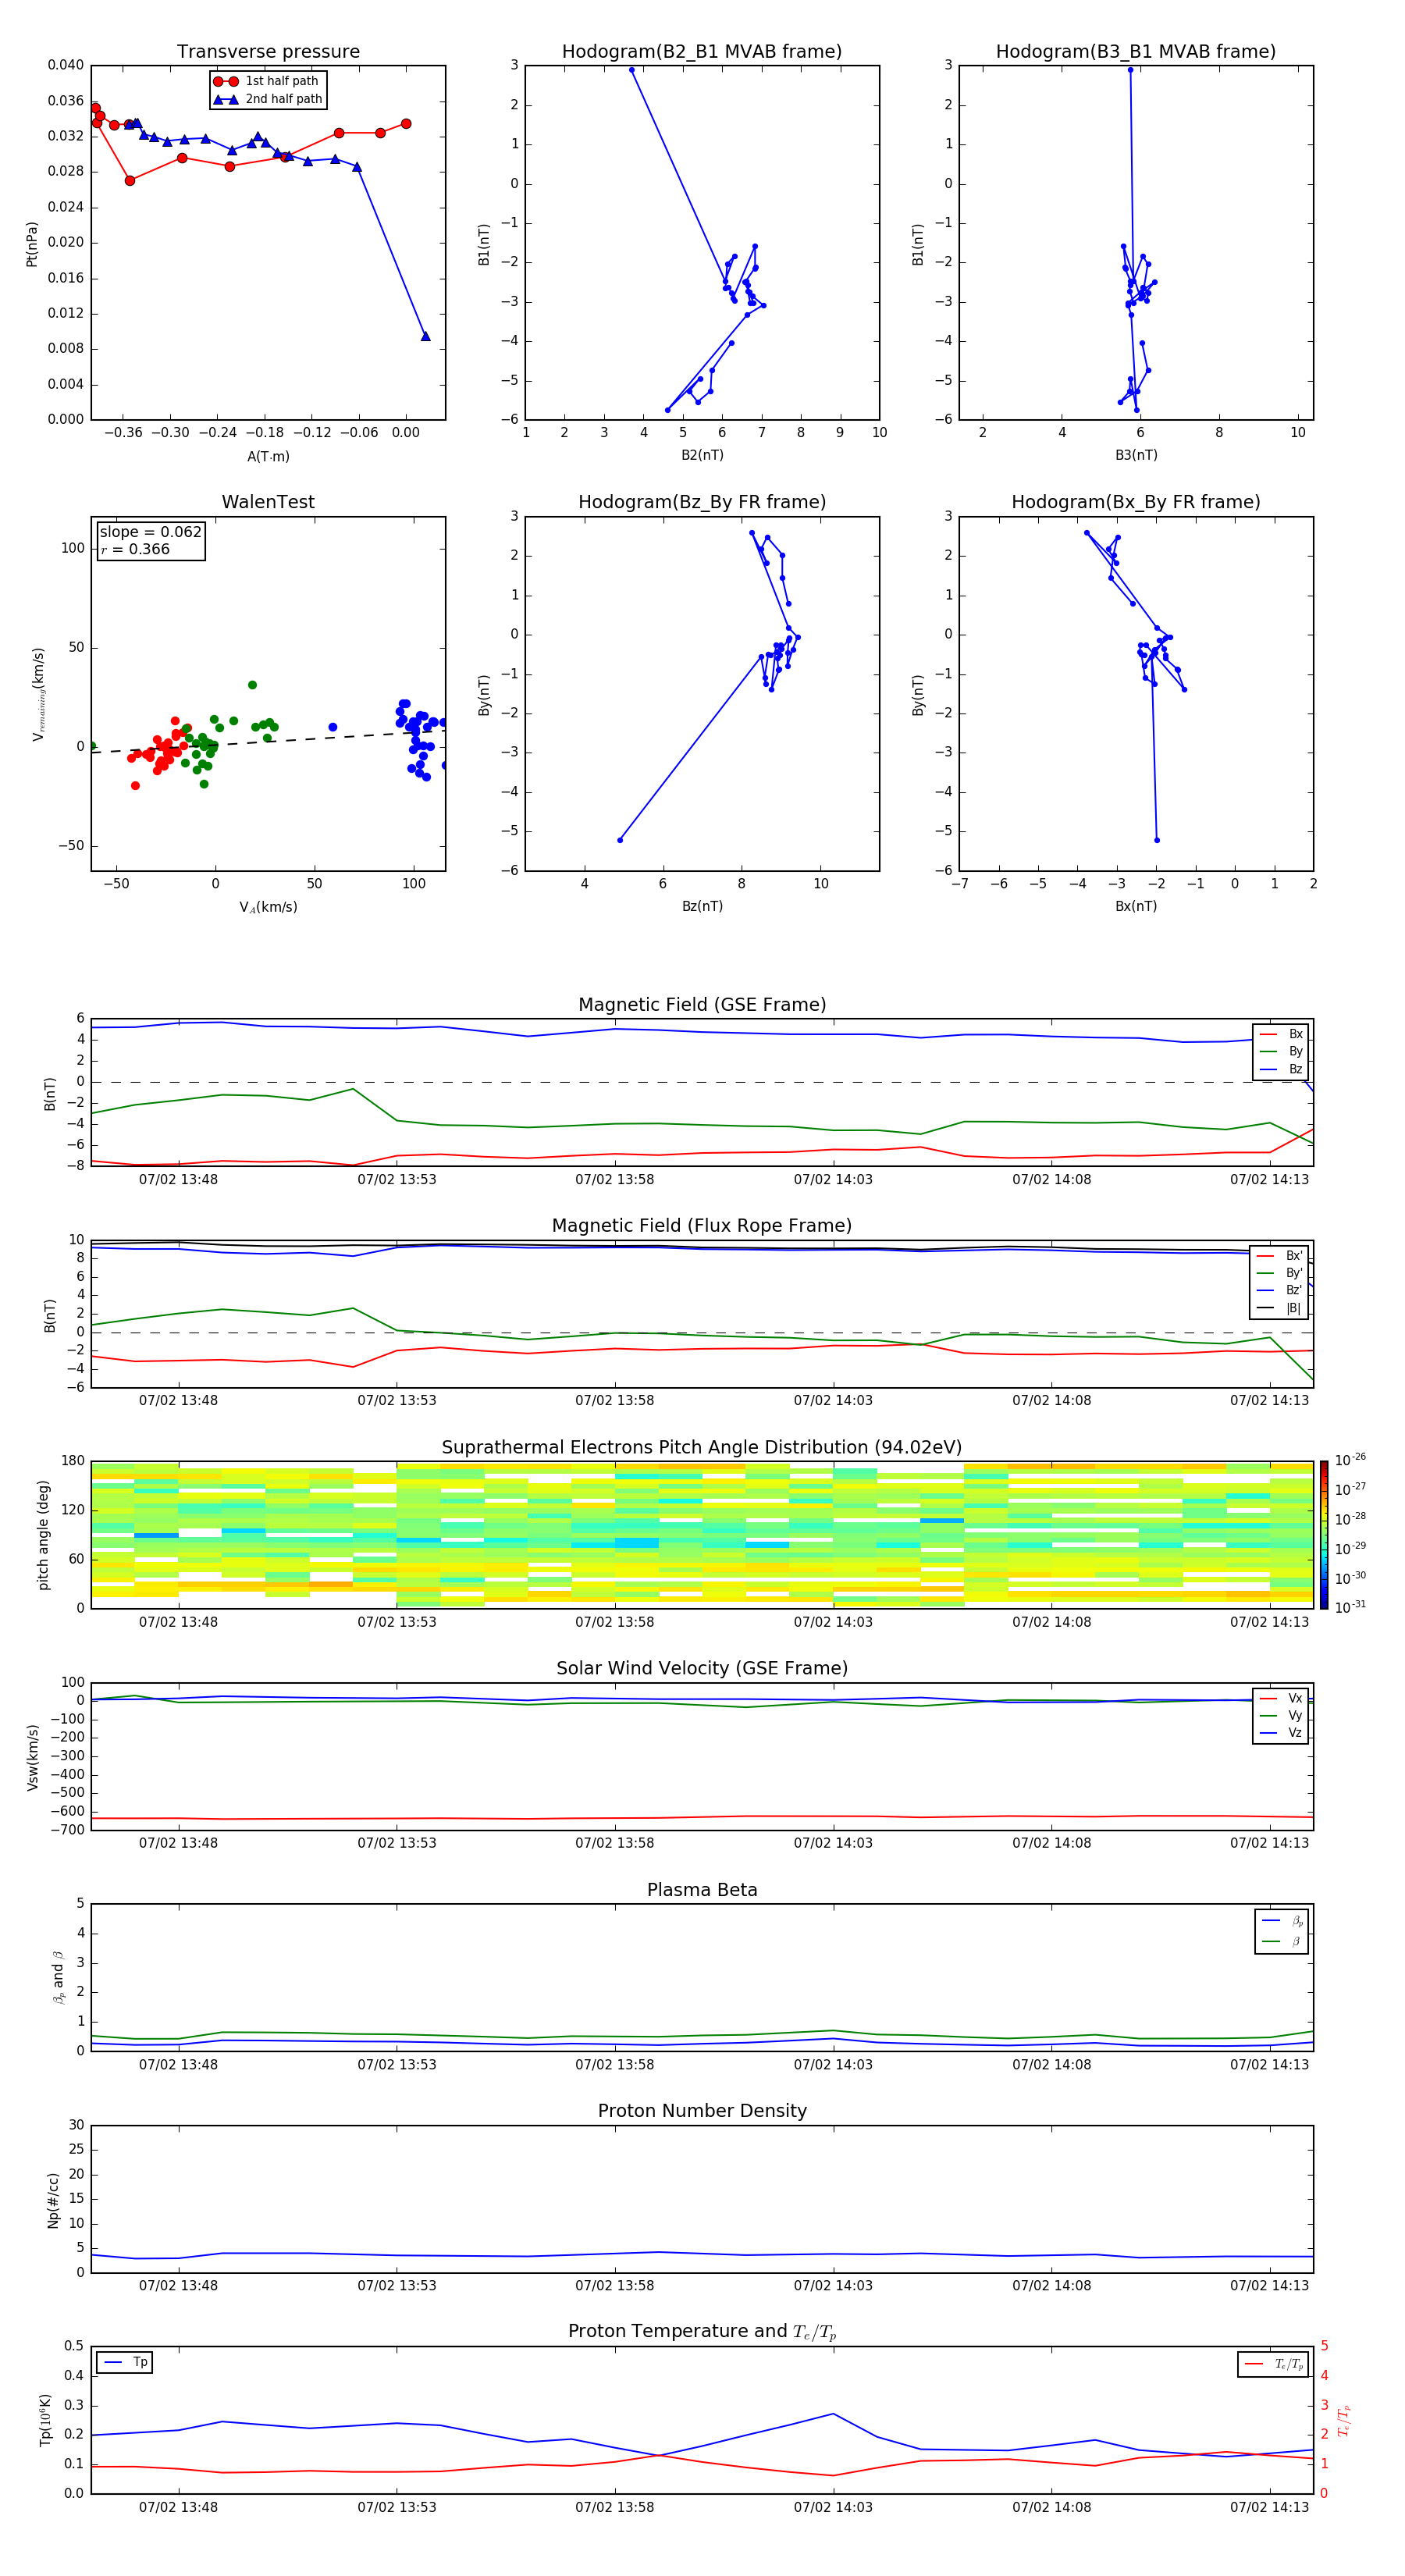The width and height of the screenshot is (1405, 2576).
Task: Select the Vy legend entry
Action: tap(1281, 1715)
